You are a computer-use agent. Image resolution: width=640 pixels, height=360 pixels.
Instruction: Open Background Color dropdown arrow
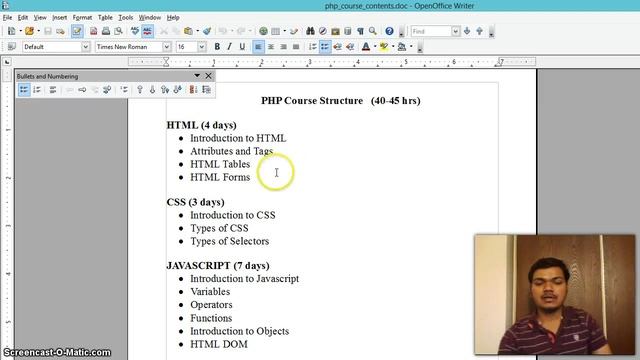point(411,47)
